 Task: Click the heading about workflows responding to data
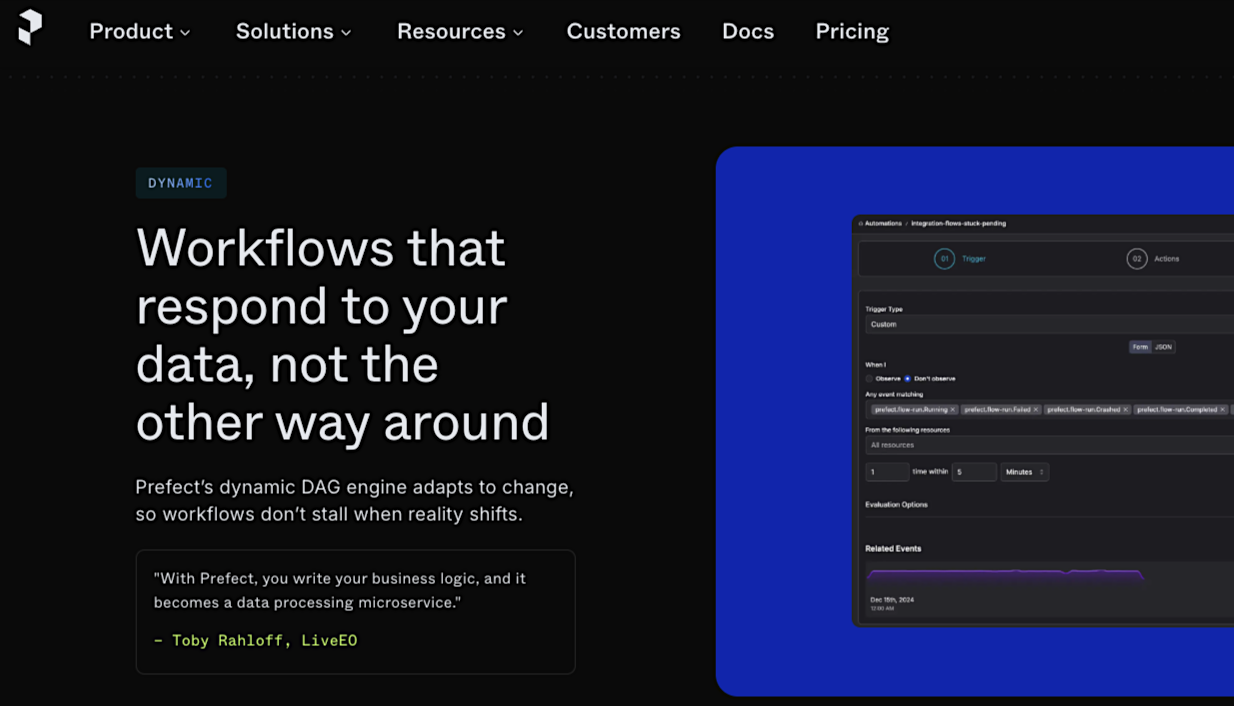[x=342, y=334]
